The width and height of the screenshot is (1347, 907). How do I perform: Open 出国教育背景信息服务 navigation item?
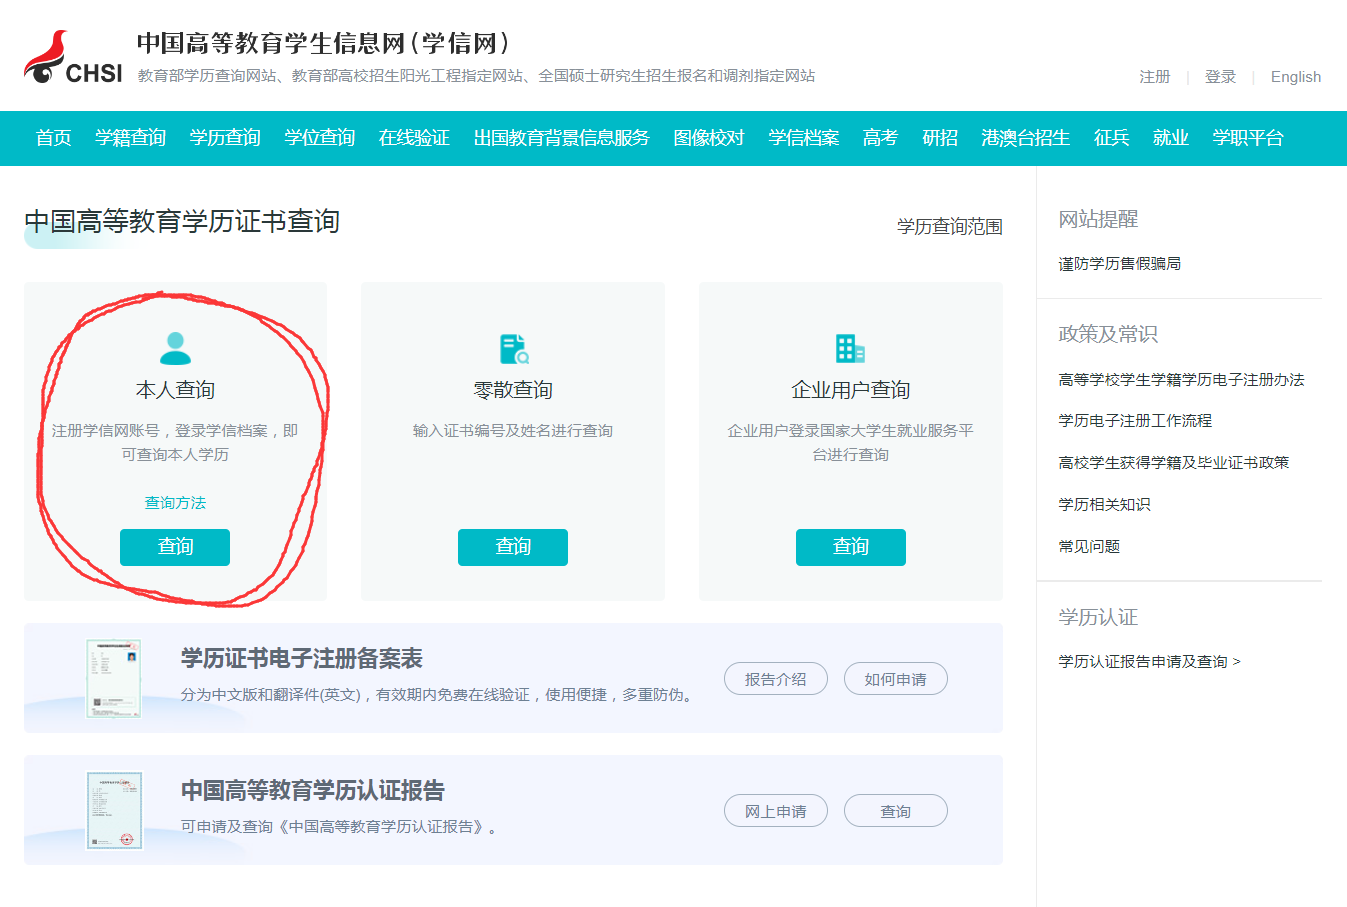click(x=561, y=138)
